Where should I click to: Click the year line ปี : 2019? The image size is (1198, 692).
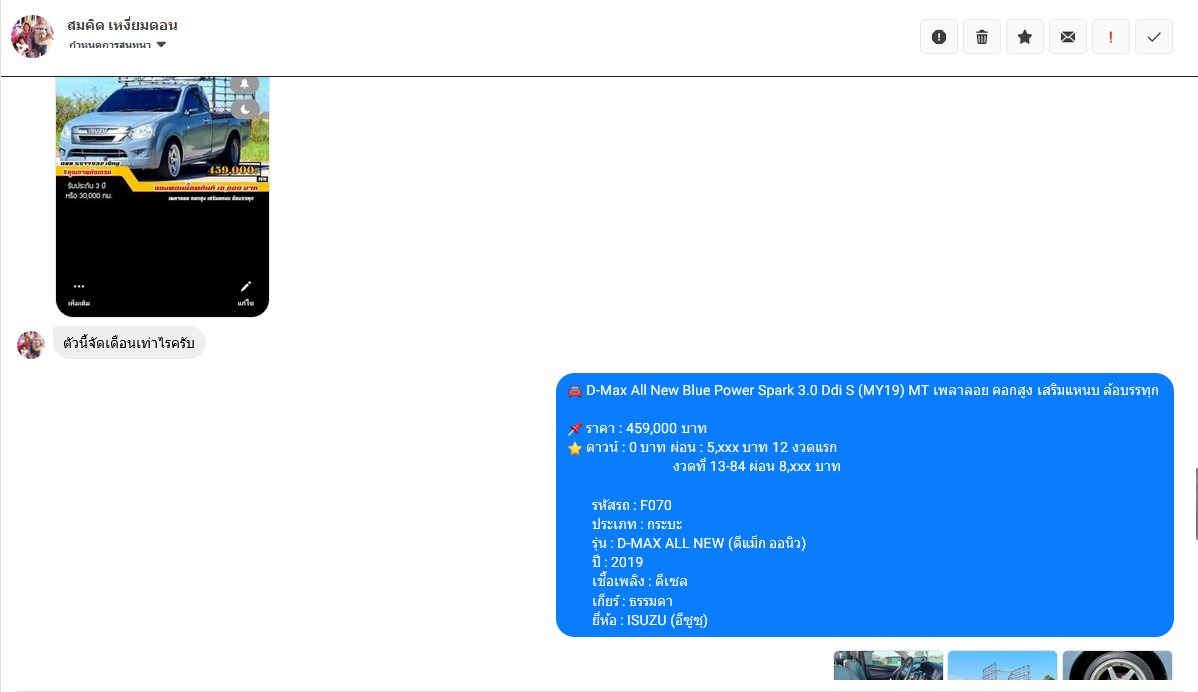617,563
